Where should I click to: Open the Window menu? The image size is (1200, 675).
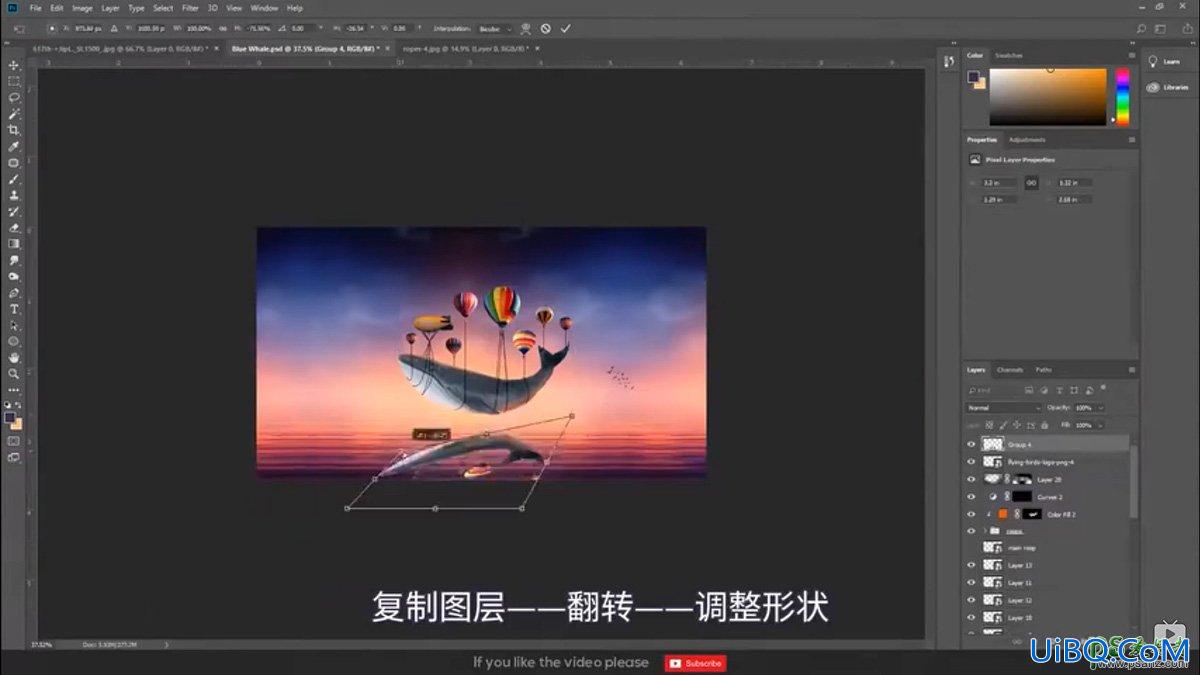(264, 8)
